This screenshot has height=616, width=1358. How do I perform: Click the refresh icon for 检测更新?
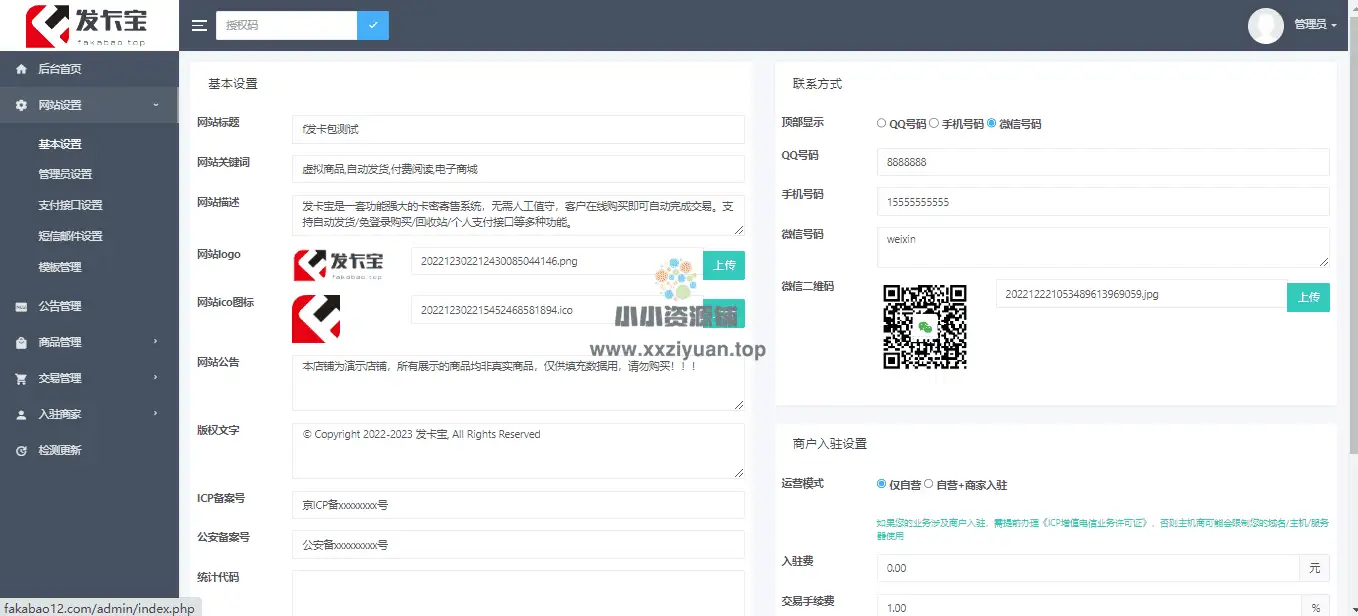(x=21, y=451)
